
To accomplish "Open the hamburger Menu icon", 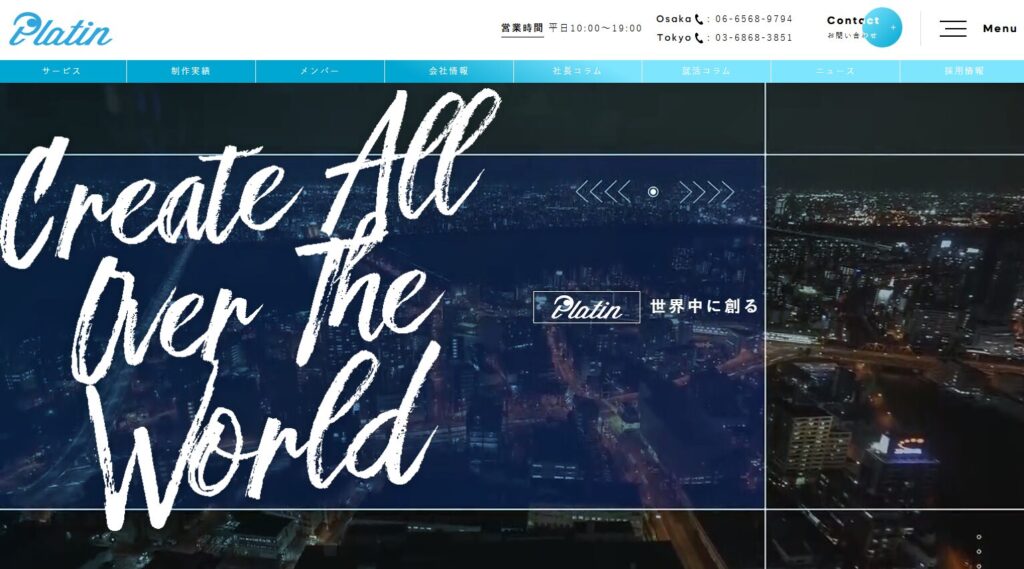I will 953,29.
